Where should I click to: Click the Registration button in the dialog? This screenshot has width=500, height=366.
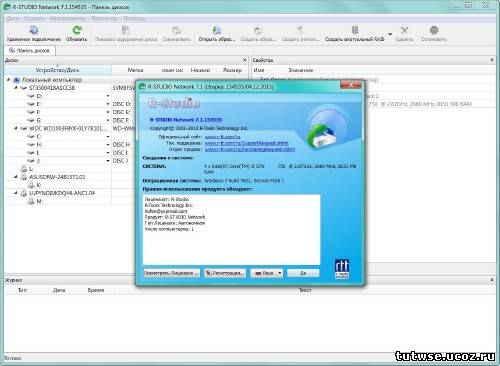(225, 273)
